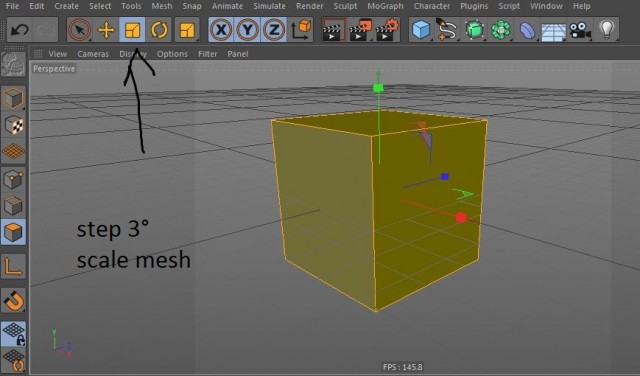Open the MoGraph menu

point(385,6)
